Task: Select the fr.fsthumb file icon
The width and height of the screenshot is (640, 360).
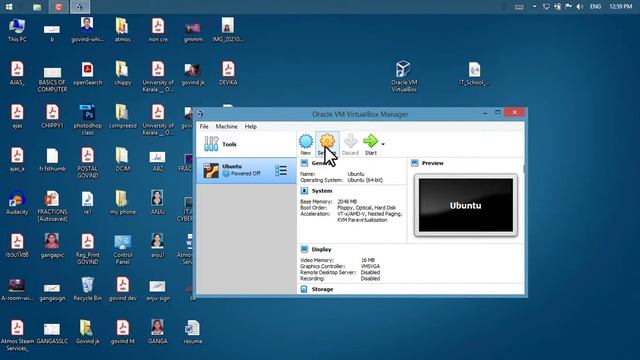Action: 52,160
